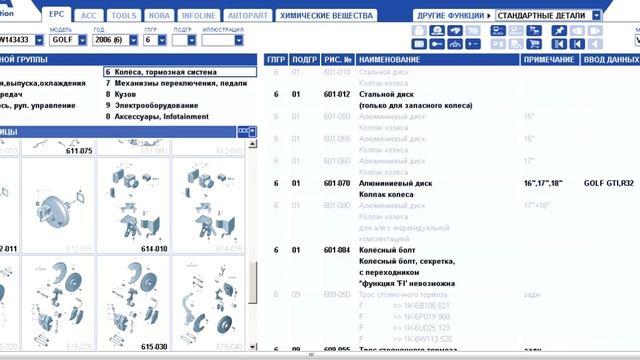
Task: Click the arrow-and-dash icon in the bottom row
Action: pos(473,44)
